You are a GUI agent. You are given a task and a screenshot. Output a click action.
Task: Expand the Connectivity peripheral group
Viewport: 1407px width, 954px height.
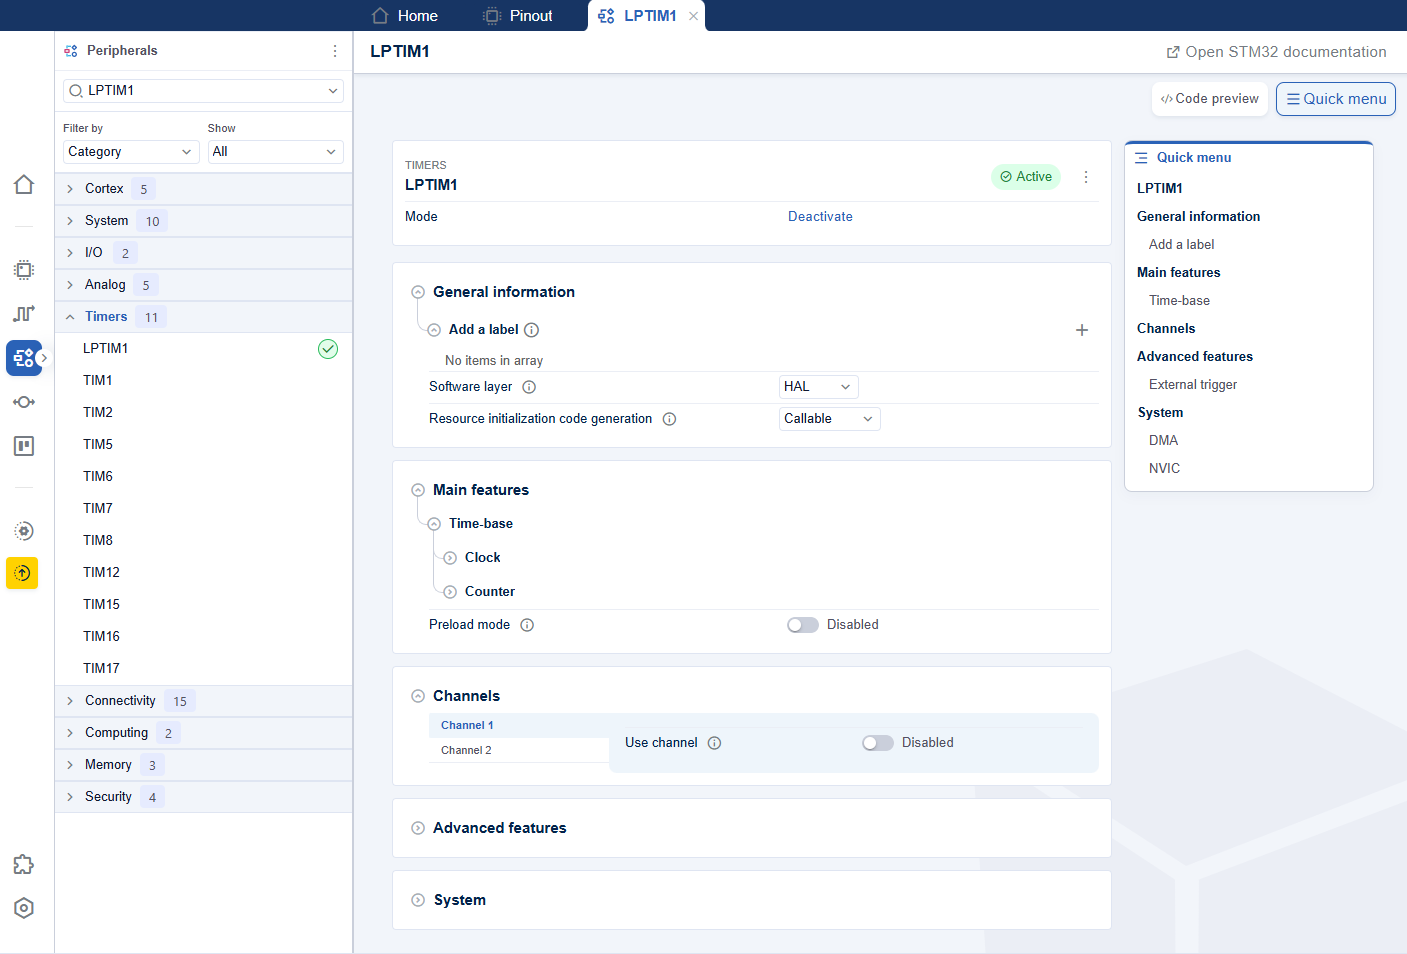pyautogui.click(x=204, y=701)
